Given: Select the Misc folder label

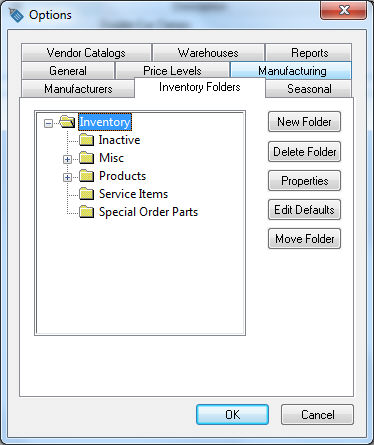Looking at the screenshot, I should [x=111, y=158].
